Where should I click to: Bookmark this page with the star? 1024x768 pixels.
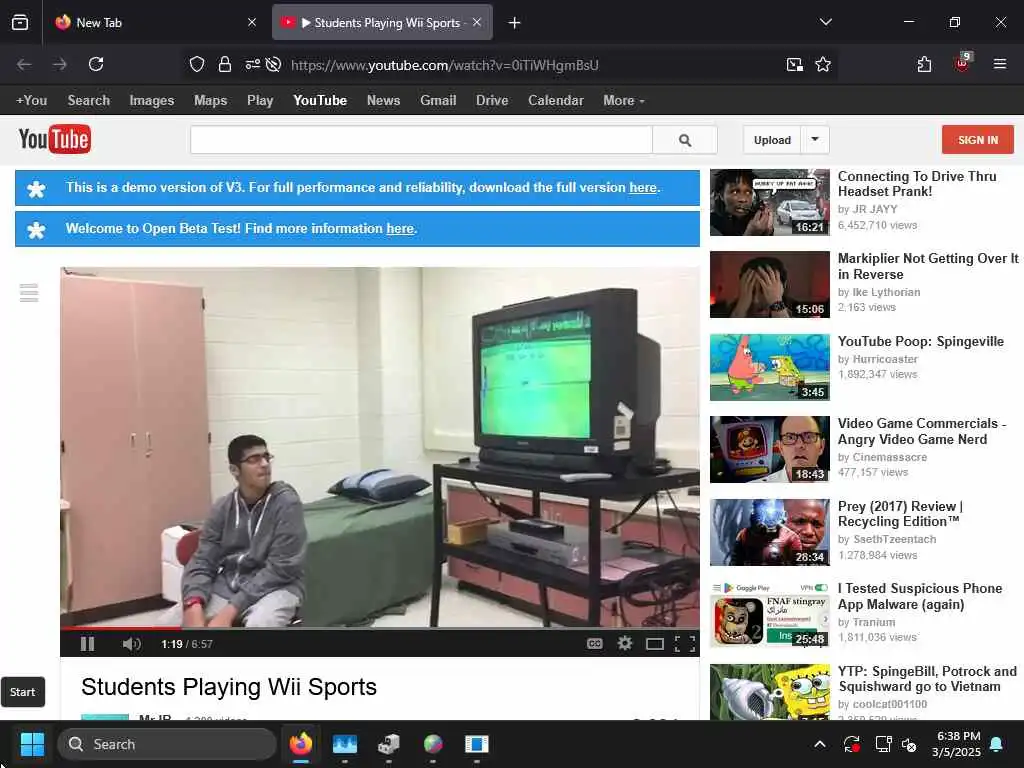[x=823, y=64]
